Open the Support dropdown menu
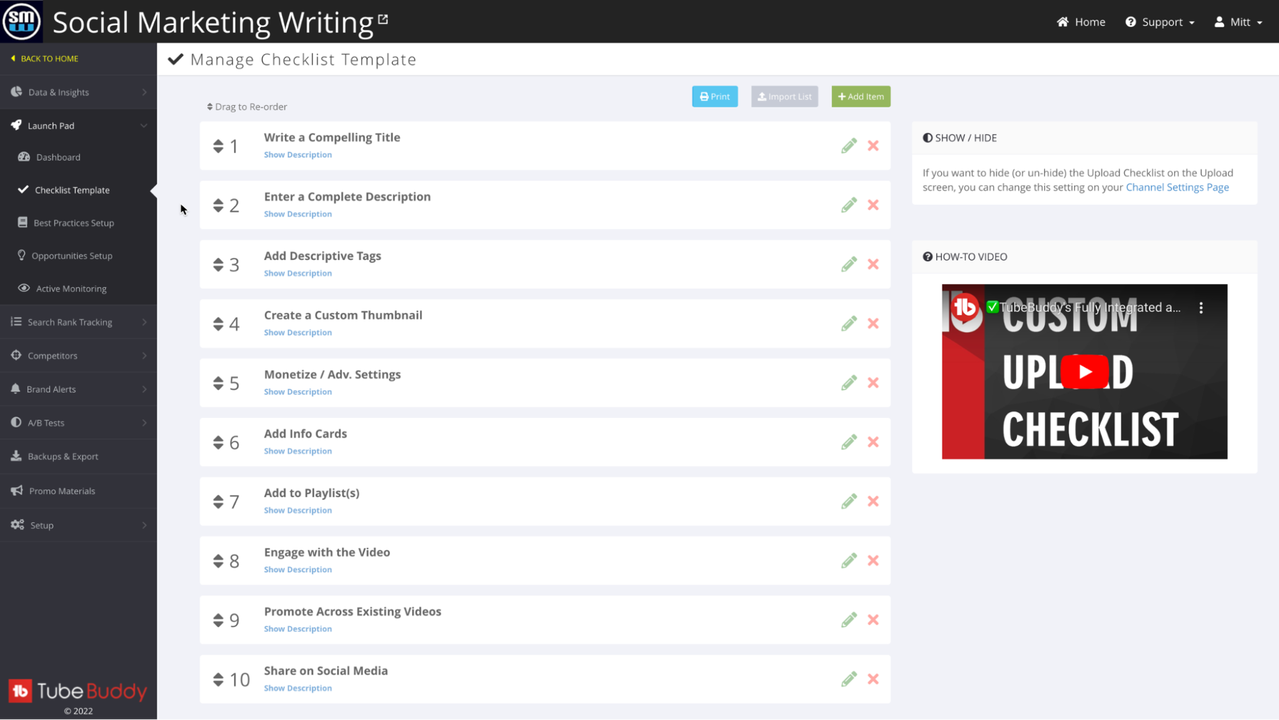 [x=1160, y=22]
